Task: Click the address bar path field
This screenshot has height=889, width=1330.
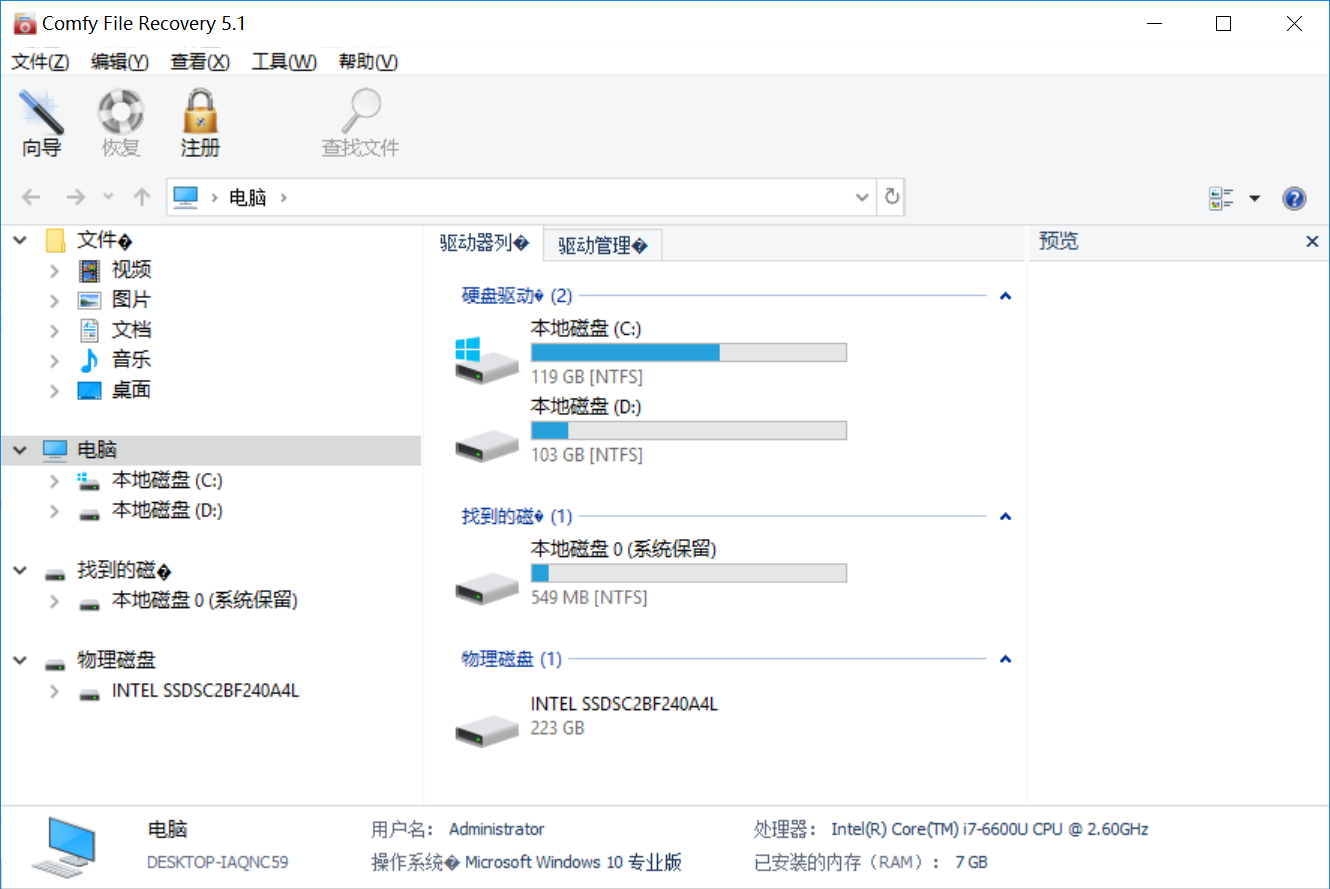Action: pyautogui.click(x=521, y=197)
